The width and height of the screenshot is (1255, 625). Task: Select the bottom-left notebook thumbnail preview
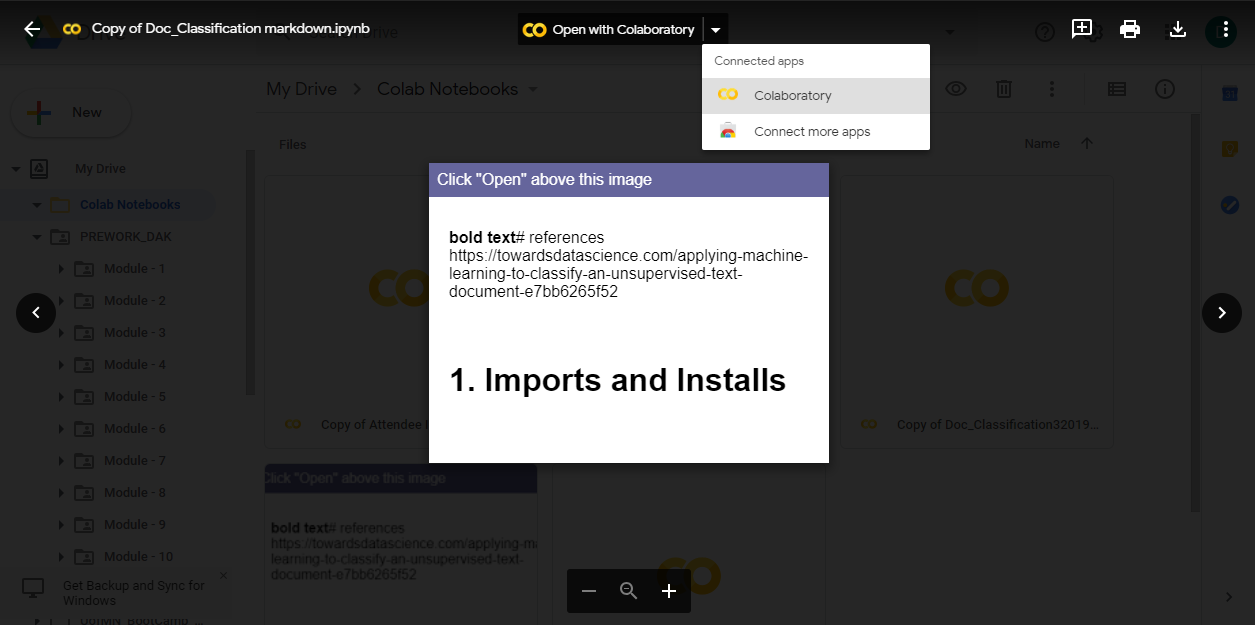401,544
